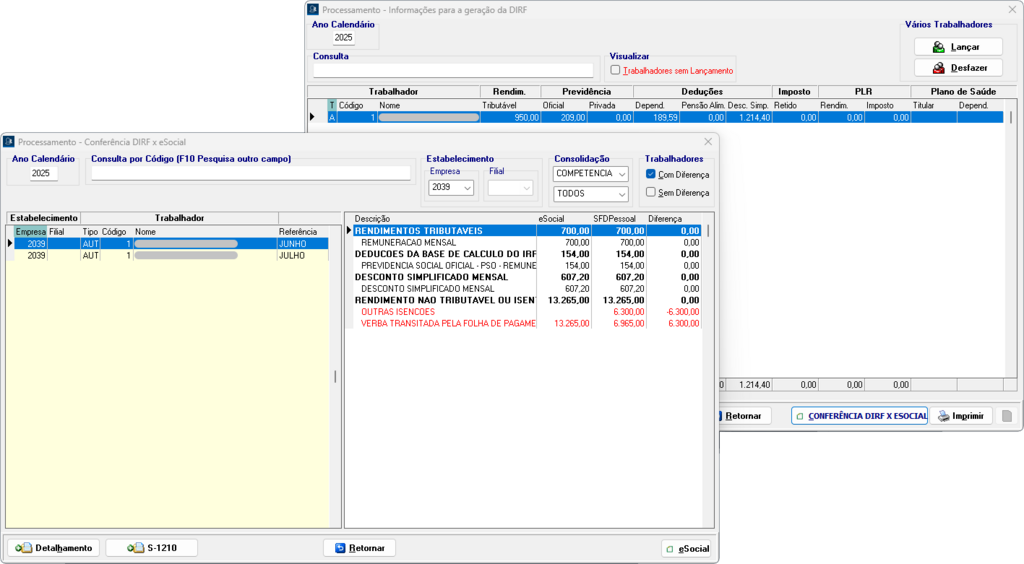Open the S-1210 event view

pyautogui.click(x=151, y=548)
